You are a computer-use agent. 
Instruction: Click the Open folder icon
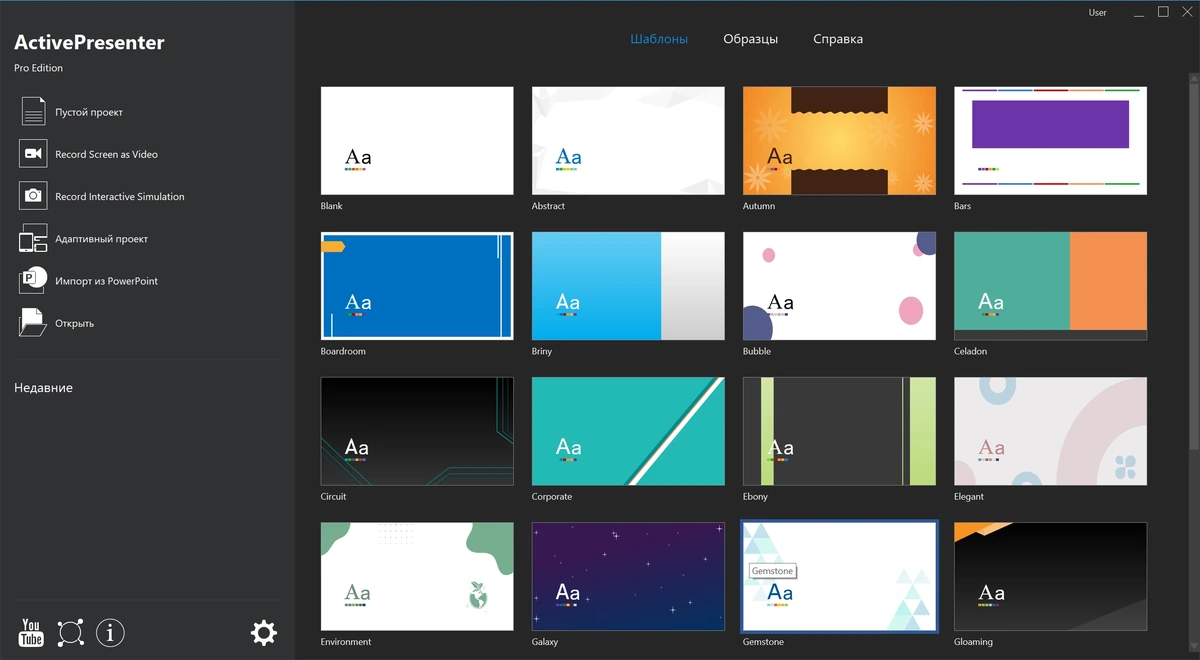[x=33, y=322]
